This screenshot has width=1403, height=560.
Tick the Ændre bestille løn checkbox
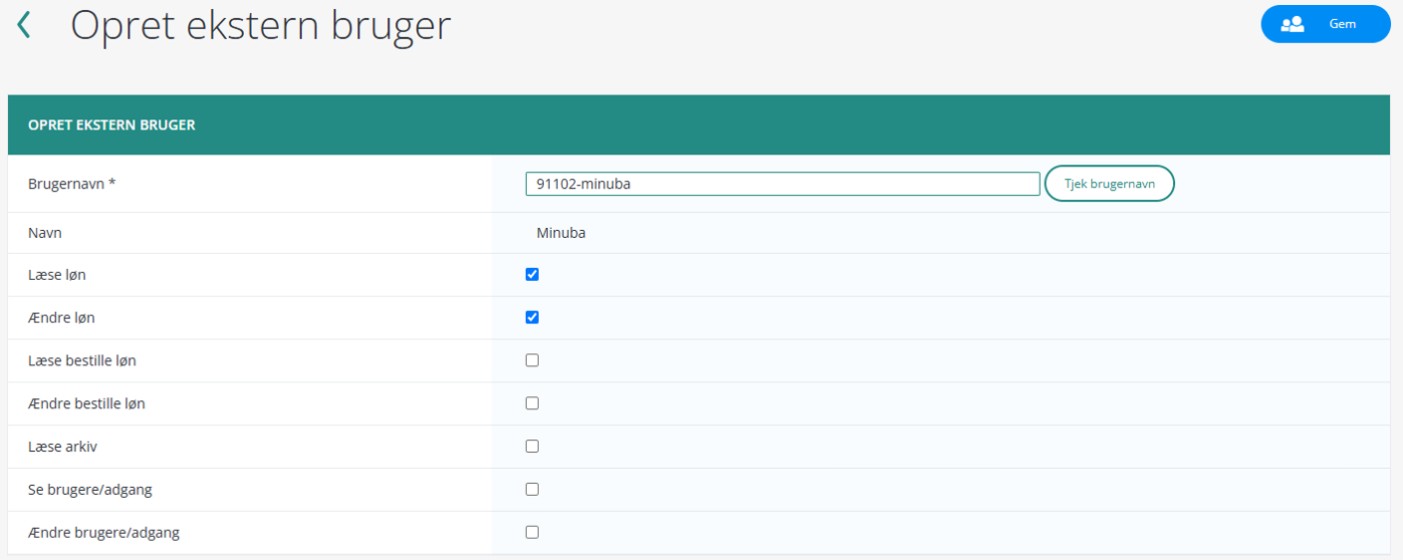coord(532,403)
